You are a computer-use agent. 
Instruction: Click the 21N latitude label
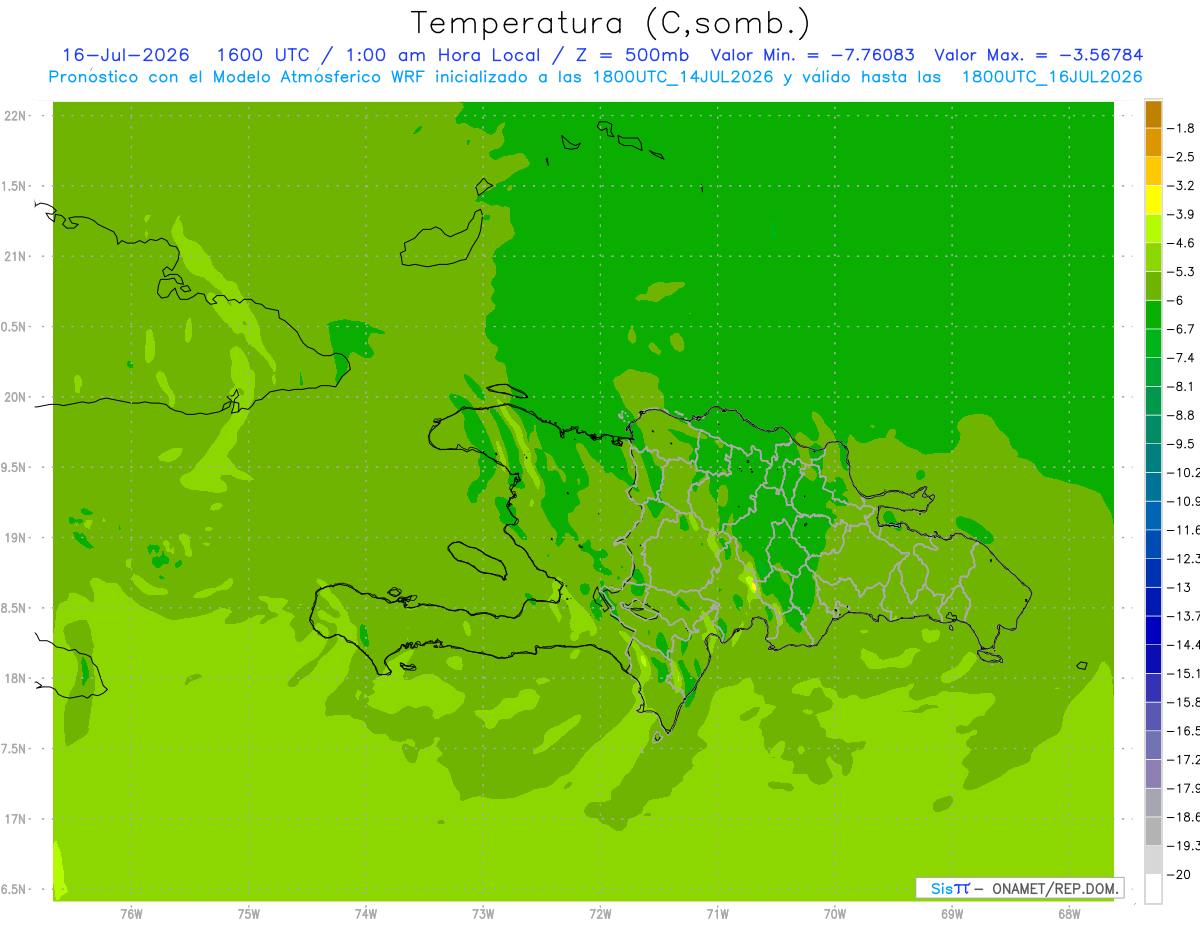tap(16, 257)
